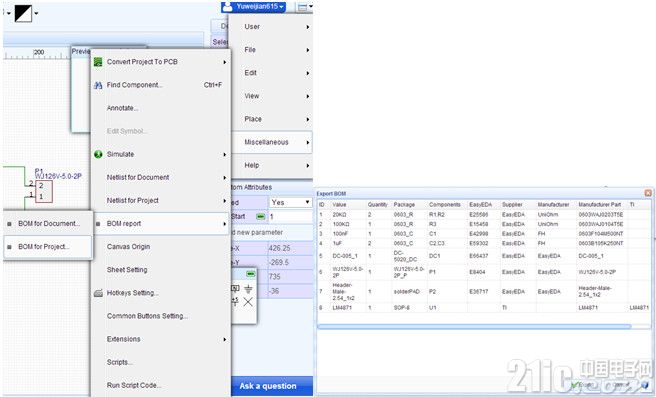The width and height of the screenshot is (656, 397).
Task: Click the Convert Project To PCB icon
Action: 98,62
